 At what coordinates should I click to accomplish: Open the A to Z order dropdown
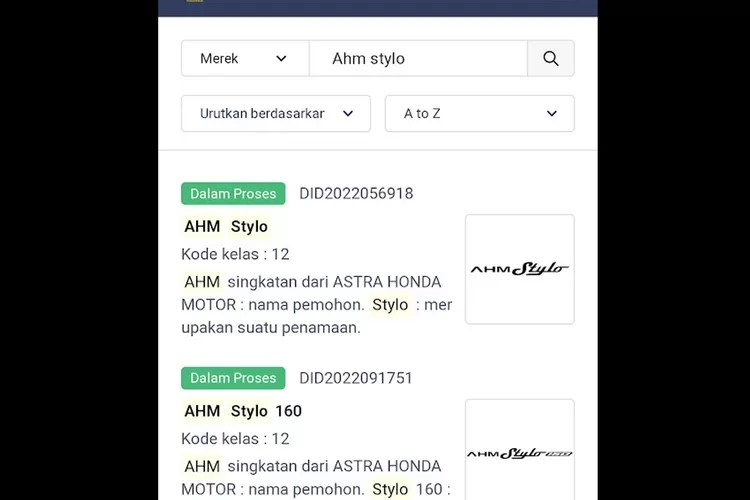[x=479, y=114]
